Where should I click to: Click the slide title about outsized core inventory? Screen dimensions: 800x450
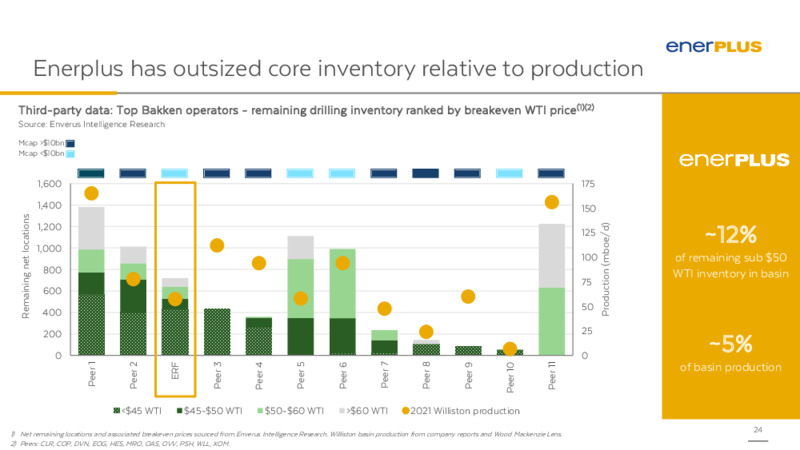pos(338,68)
